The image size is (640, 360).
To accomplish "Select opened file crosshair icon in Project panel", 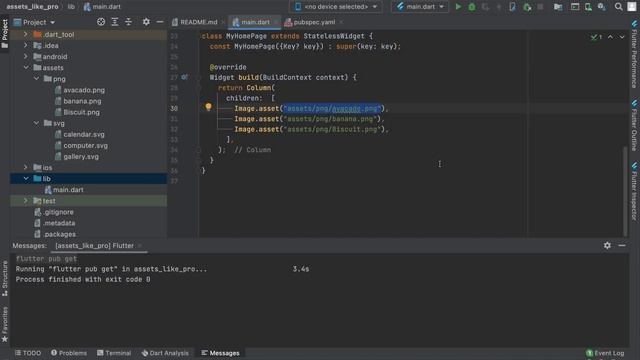I will click(101, 22).
